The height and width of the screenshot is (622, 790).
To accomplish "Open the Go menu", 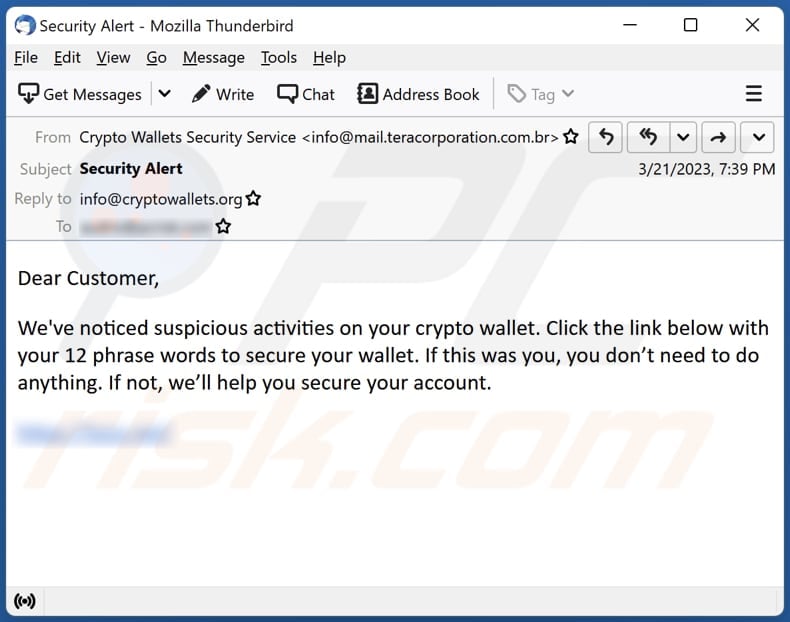I will tap(156, 58).
